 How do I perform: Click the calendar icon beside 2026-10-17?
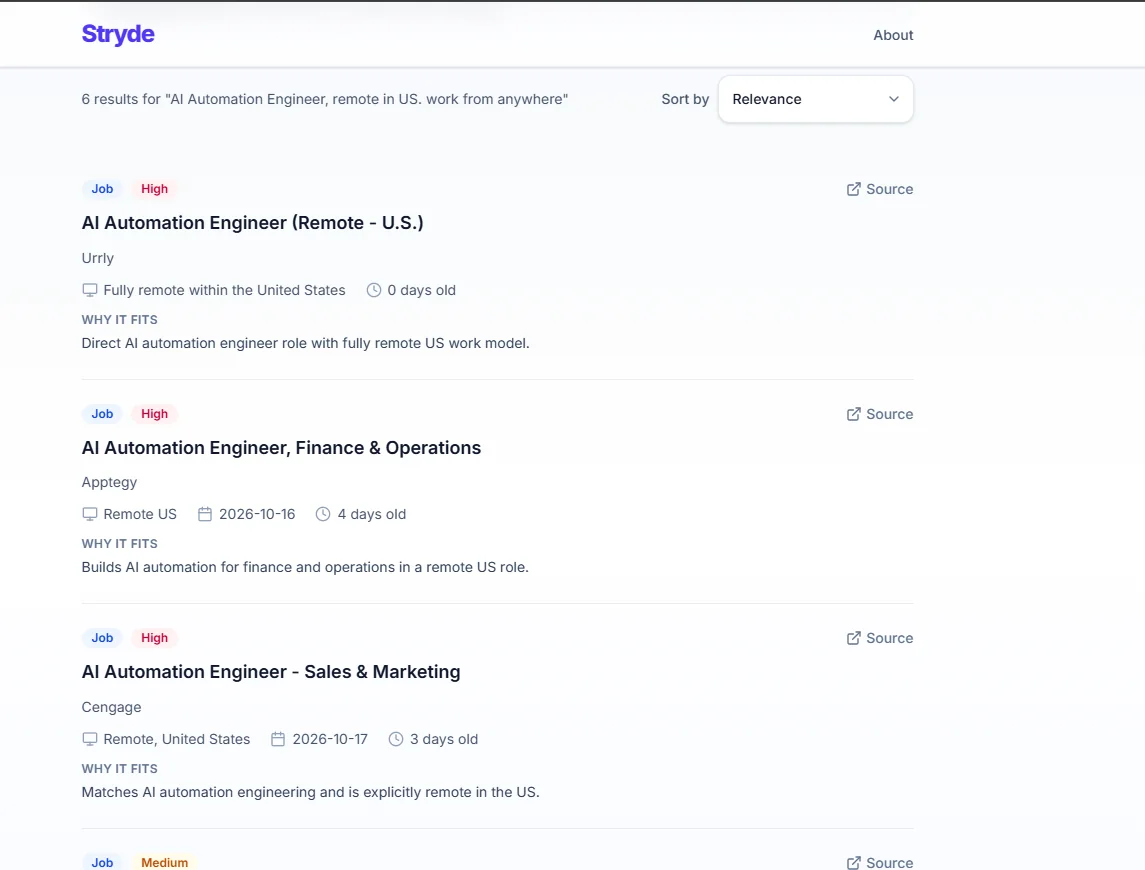(x=278, y=739)
